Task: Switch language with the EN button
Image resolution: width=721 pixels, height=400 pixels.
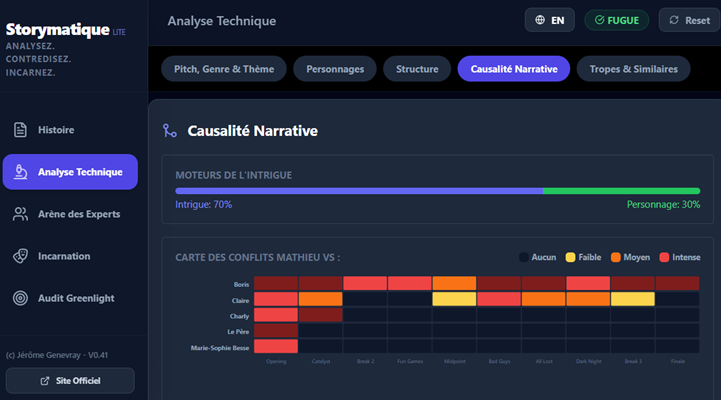Action: 549,20
